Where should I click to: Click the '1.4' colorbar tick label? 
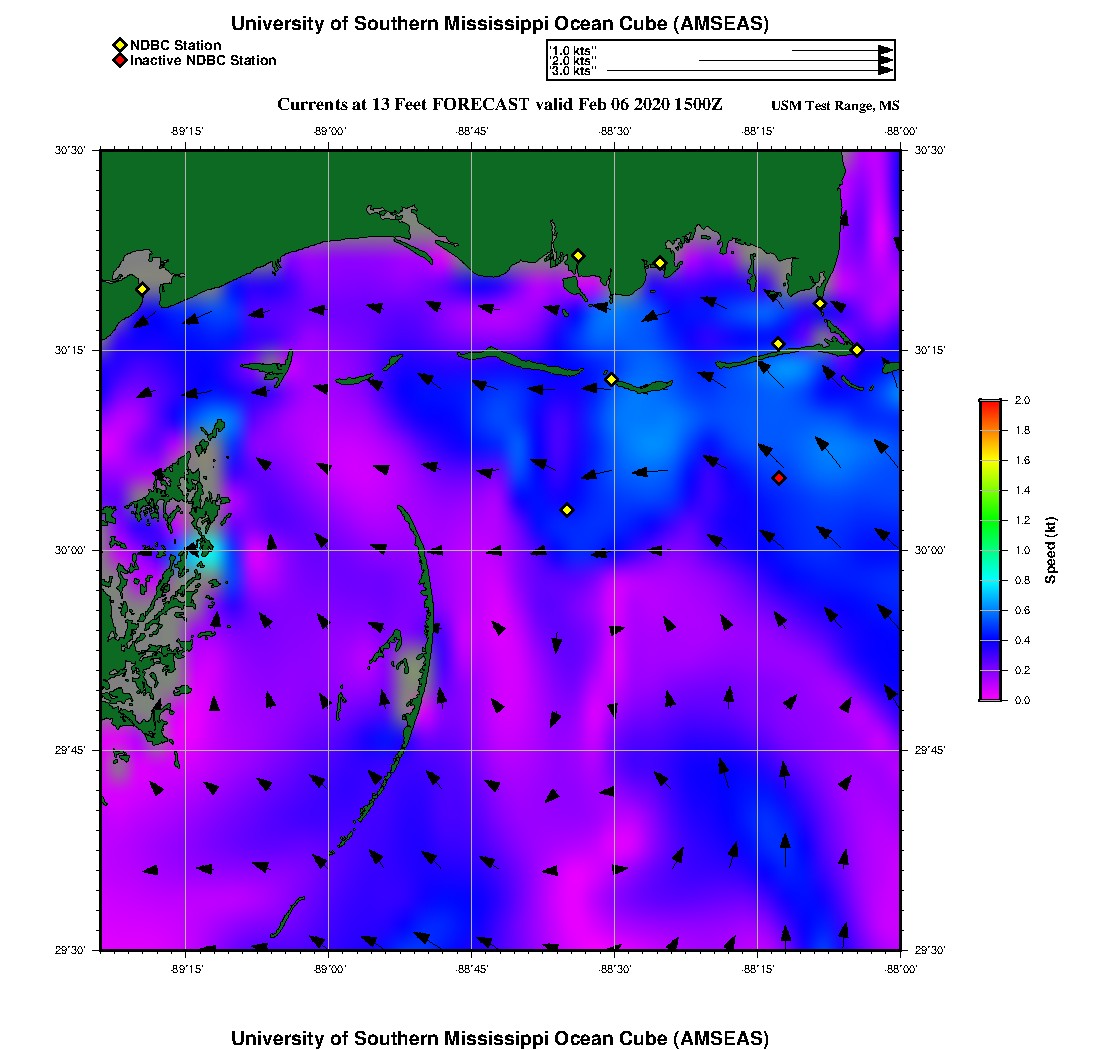pos(1022,490)
